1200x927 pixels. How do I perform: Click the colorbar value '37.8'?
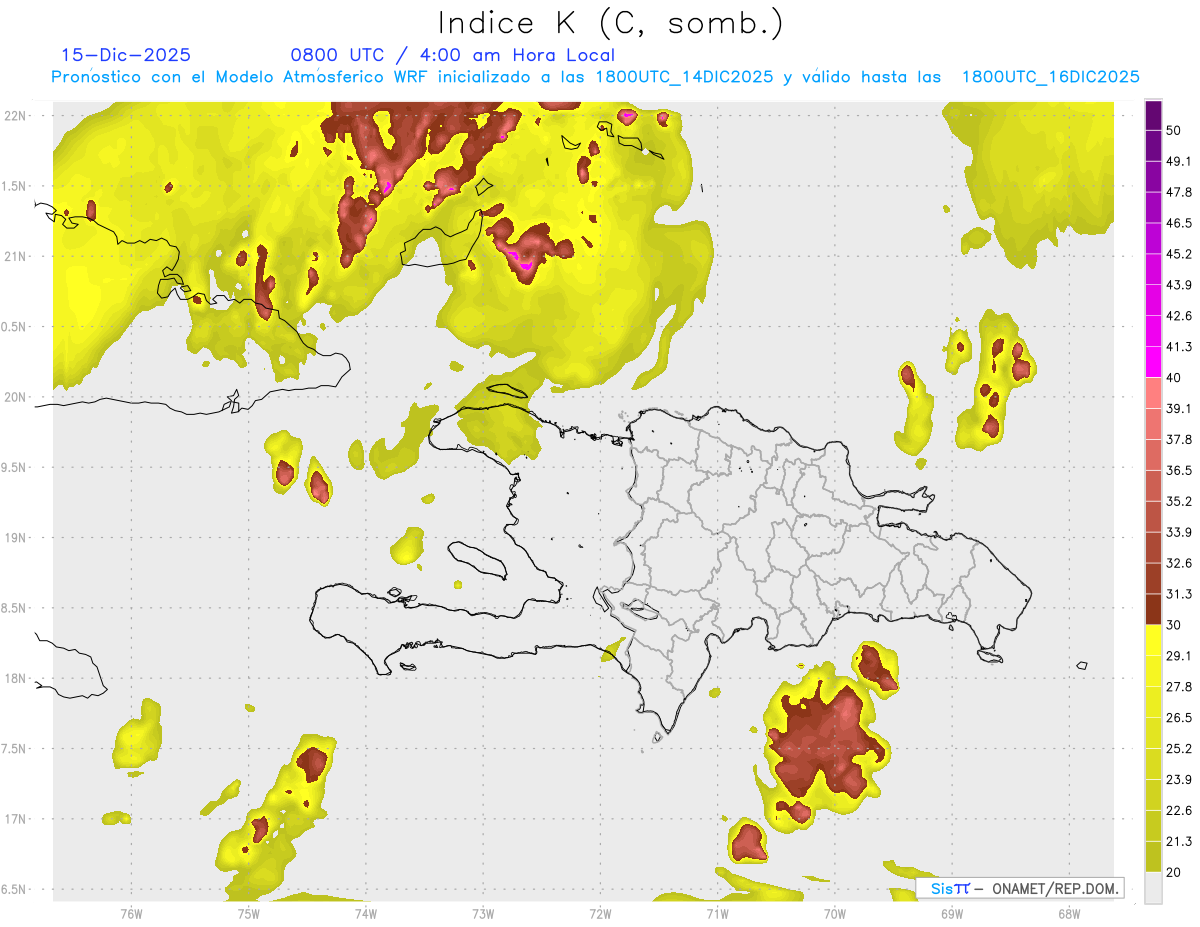click(1179, 439)
